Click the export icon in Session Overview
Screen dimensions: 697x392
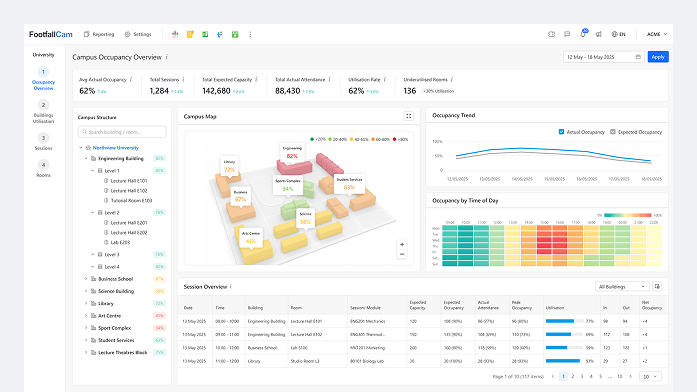(657, 287)
